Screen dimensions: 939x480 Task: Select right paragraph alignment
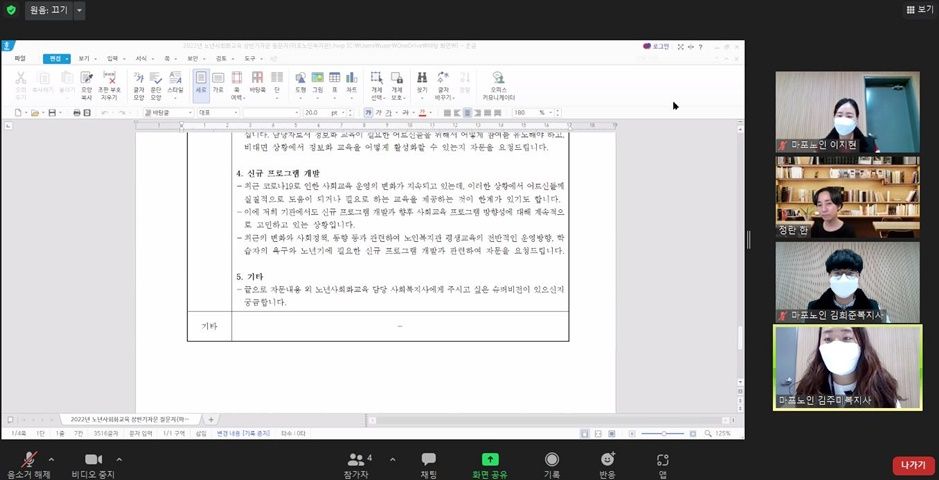(478, 113)
